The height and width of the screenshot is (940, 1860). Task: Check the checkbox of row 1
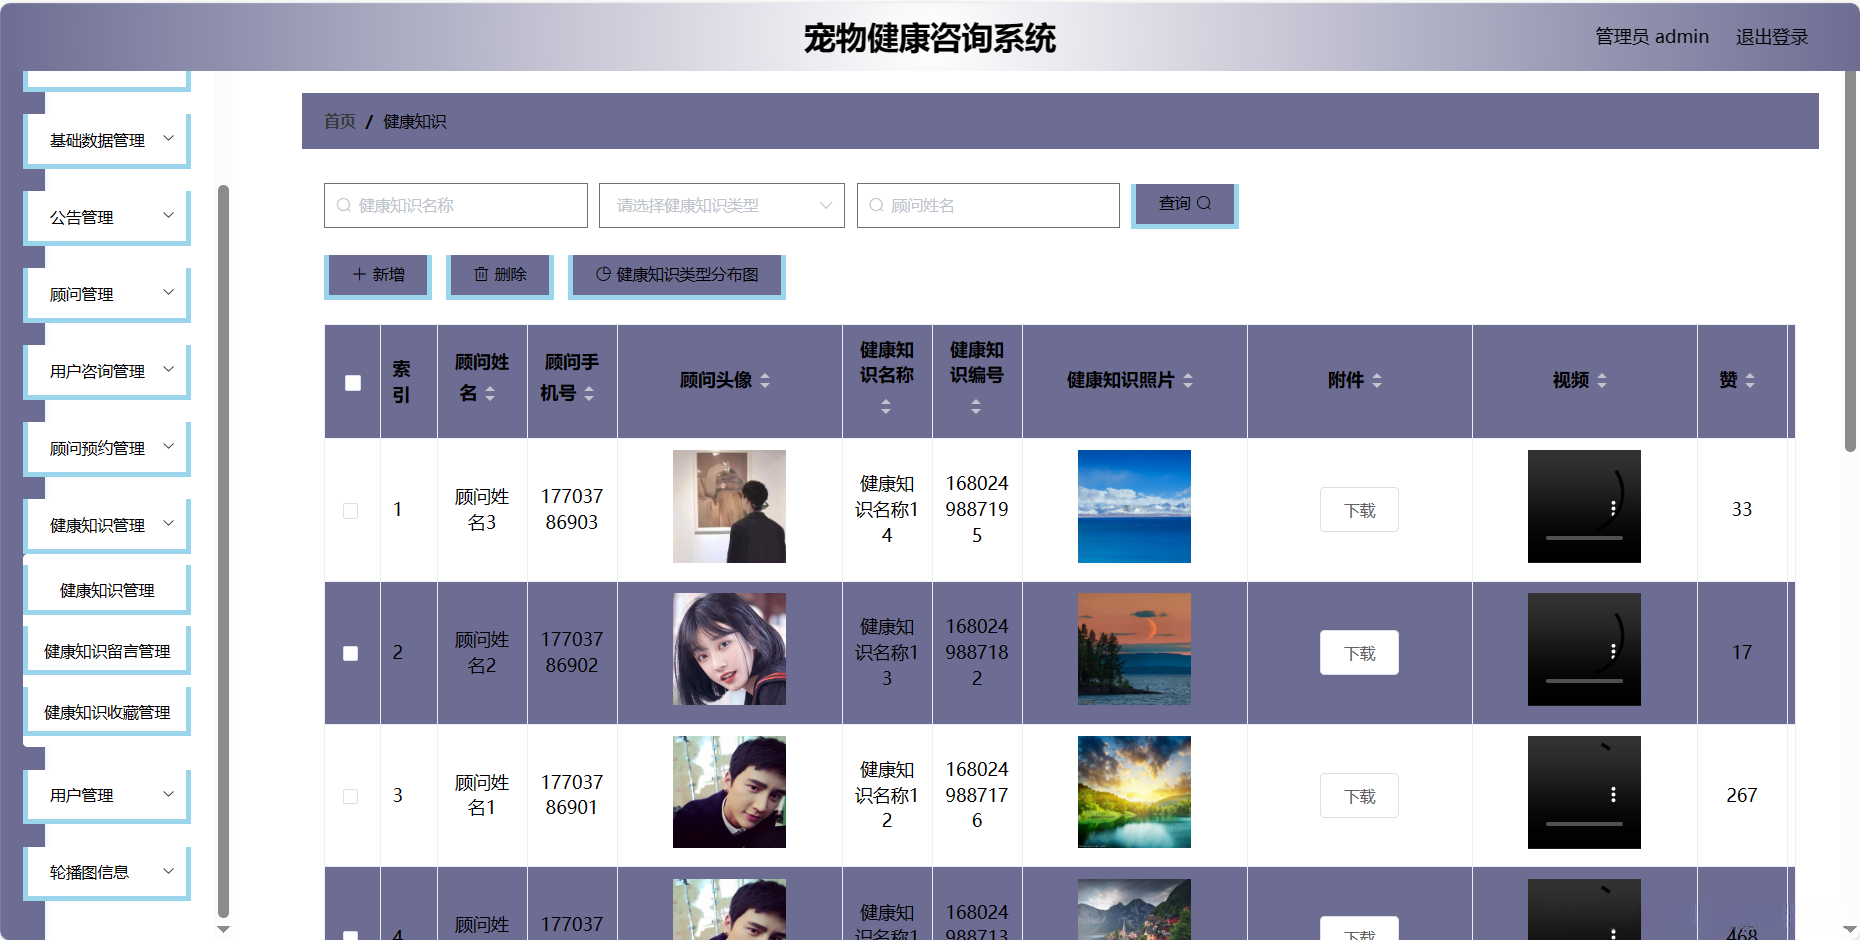point(351,510)
